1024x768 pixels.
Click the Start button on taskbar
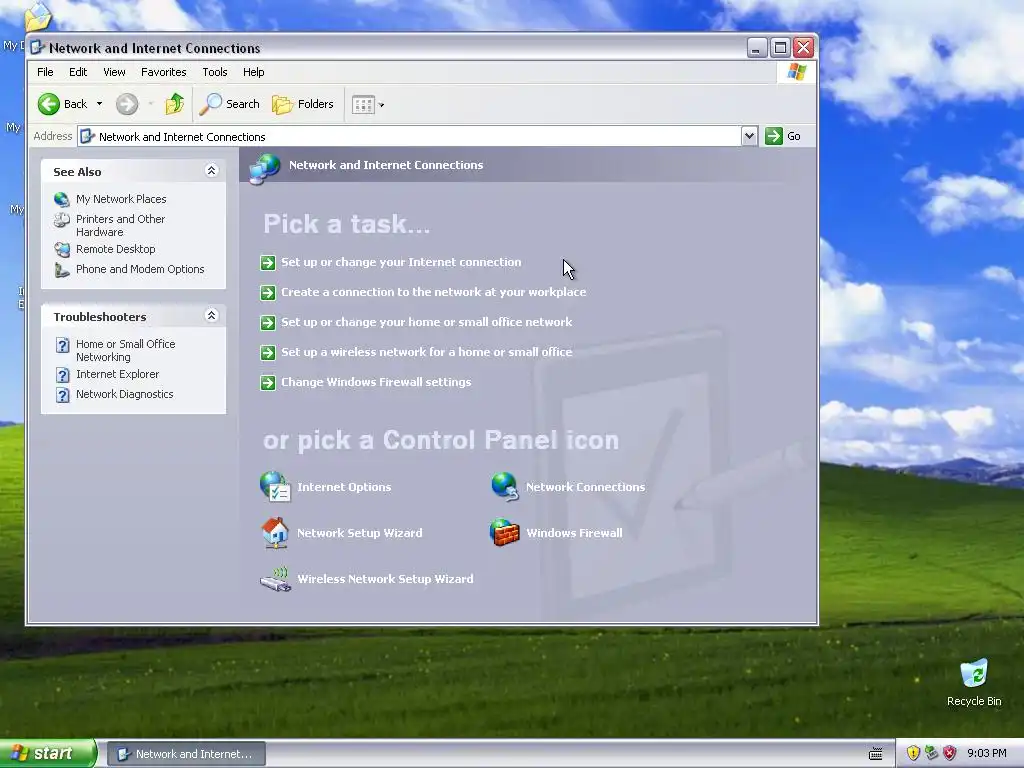48,753
